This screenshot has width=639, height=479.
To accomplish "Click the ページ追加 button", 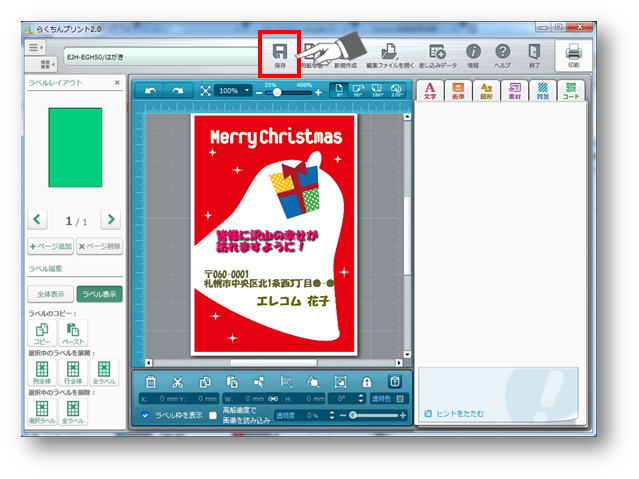I will [51, 246].
